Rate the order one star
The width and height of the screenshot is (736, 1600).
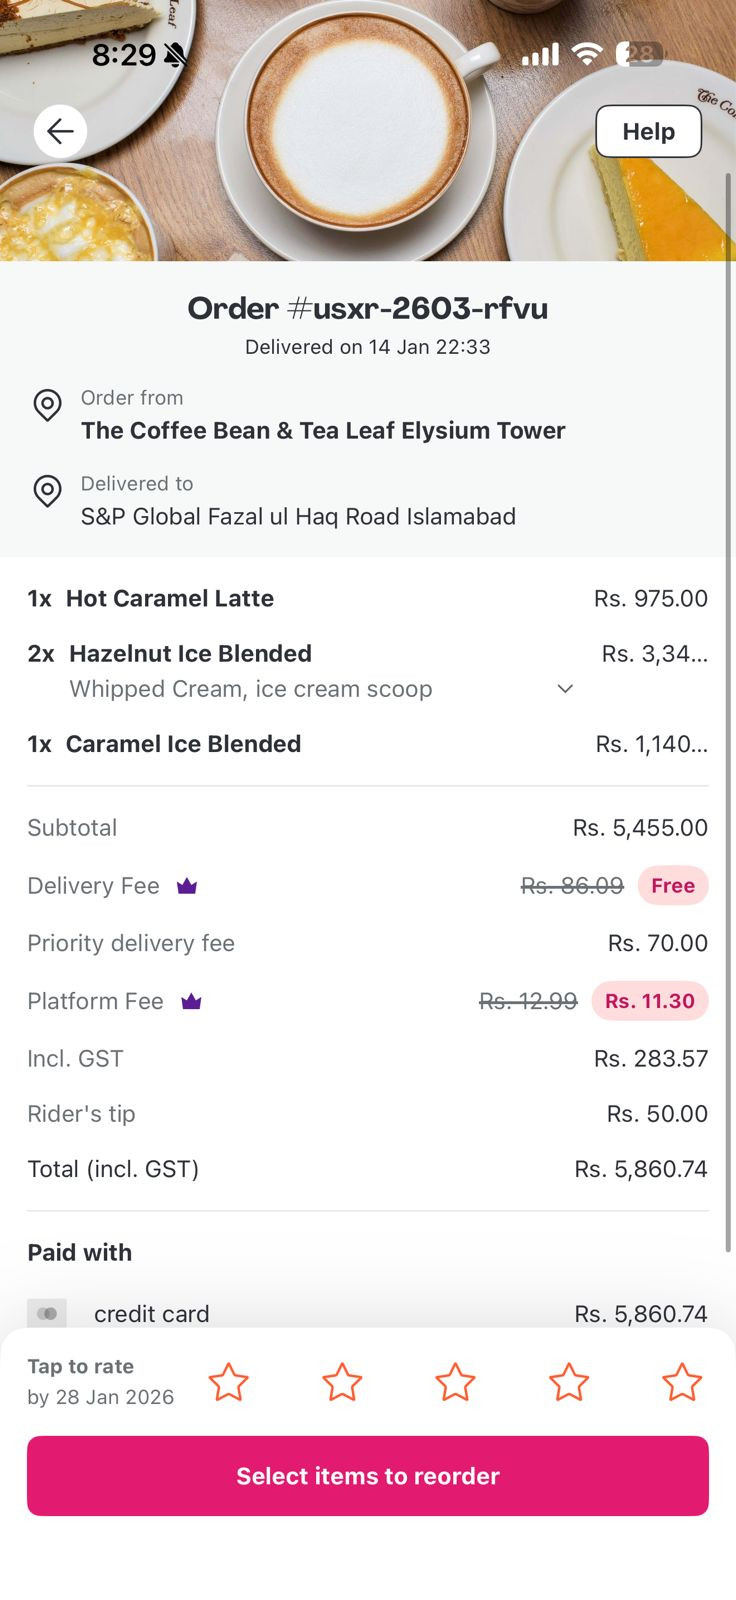click(x=228, y=1382)
